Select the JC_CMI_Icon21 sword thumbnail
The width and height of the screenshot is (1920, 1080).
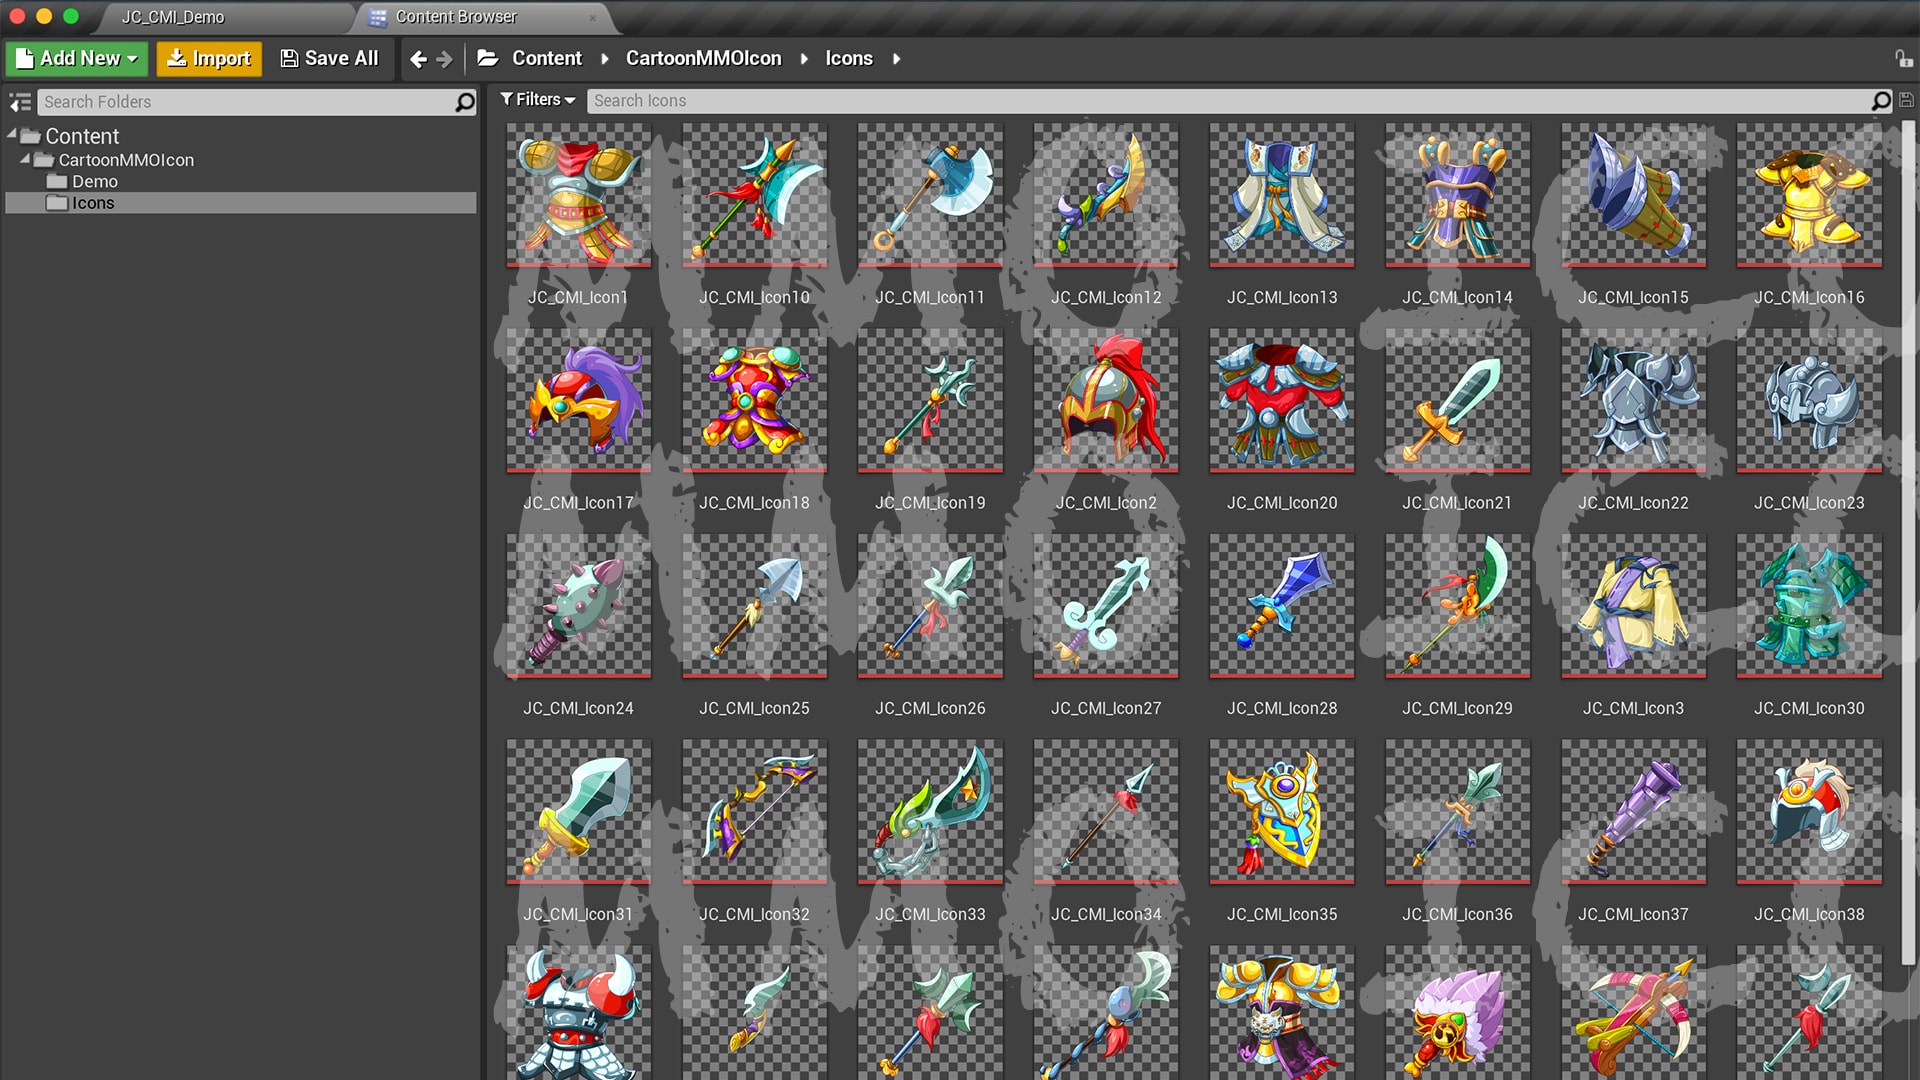click(x=1456, y=400)
